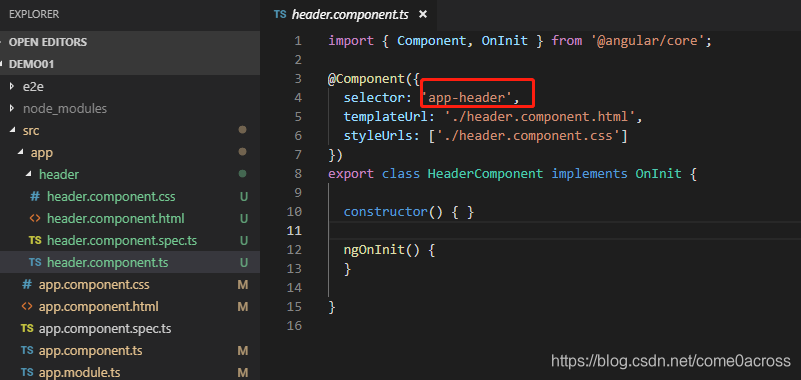Click the git status dot on app folder

(x=243, y=152)
